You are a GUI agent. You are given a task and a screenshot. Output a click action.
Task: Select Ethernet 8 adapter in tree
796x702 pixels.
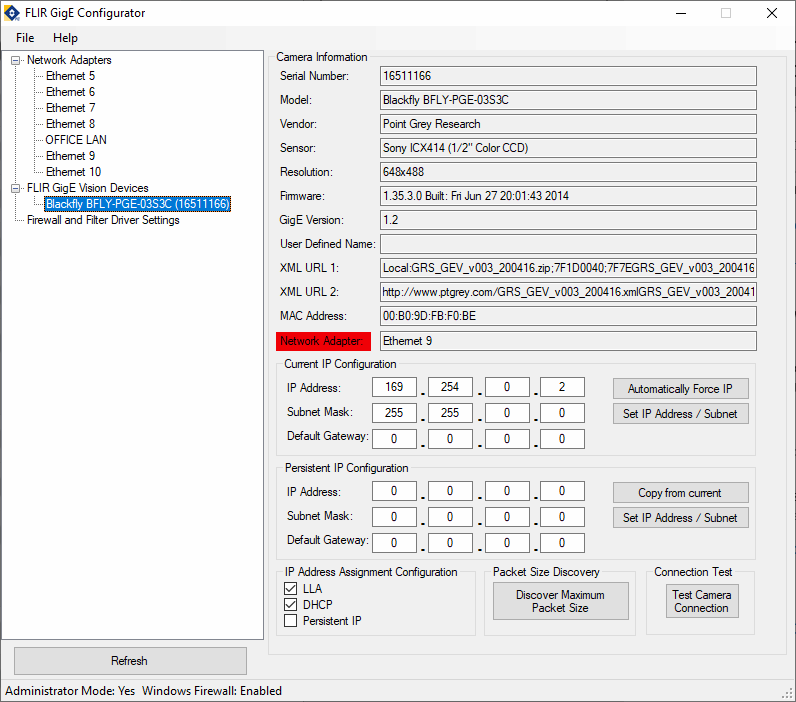pyautogui.click(x=70, y=124)
